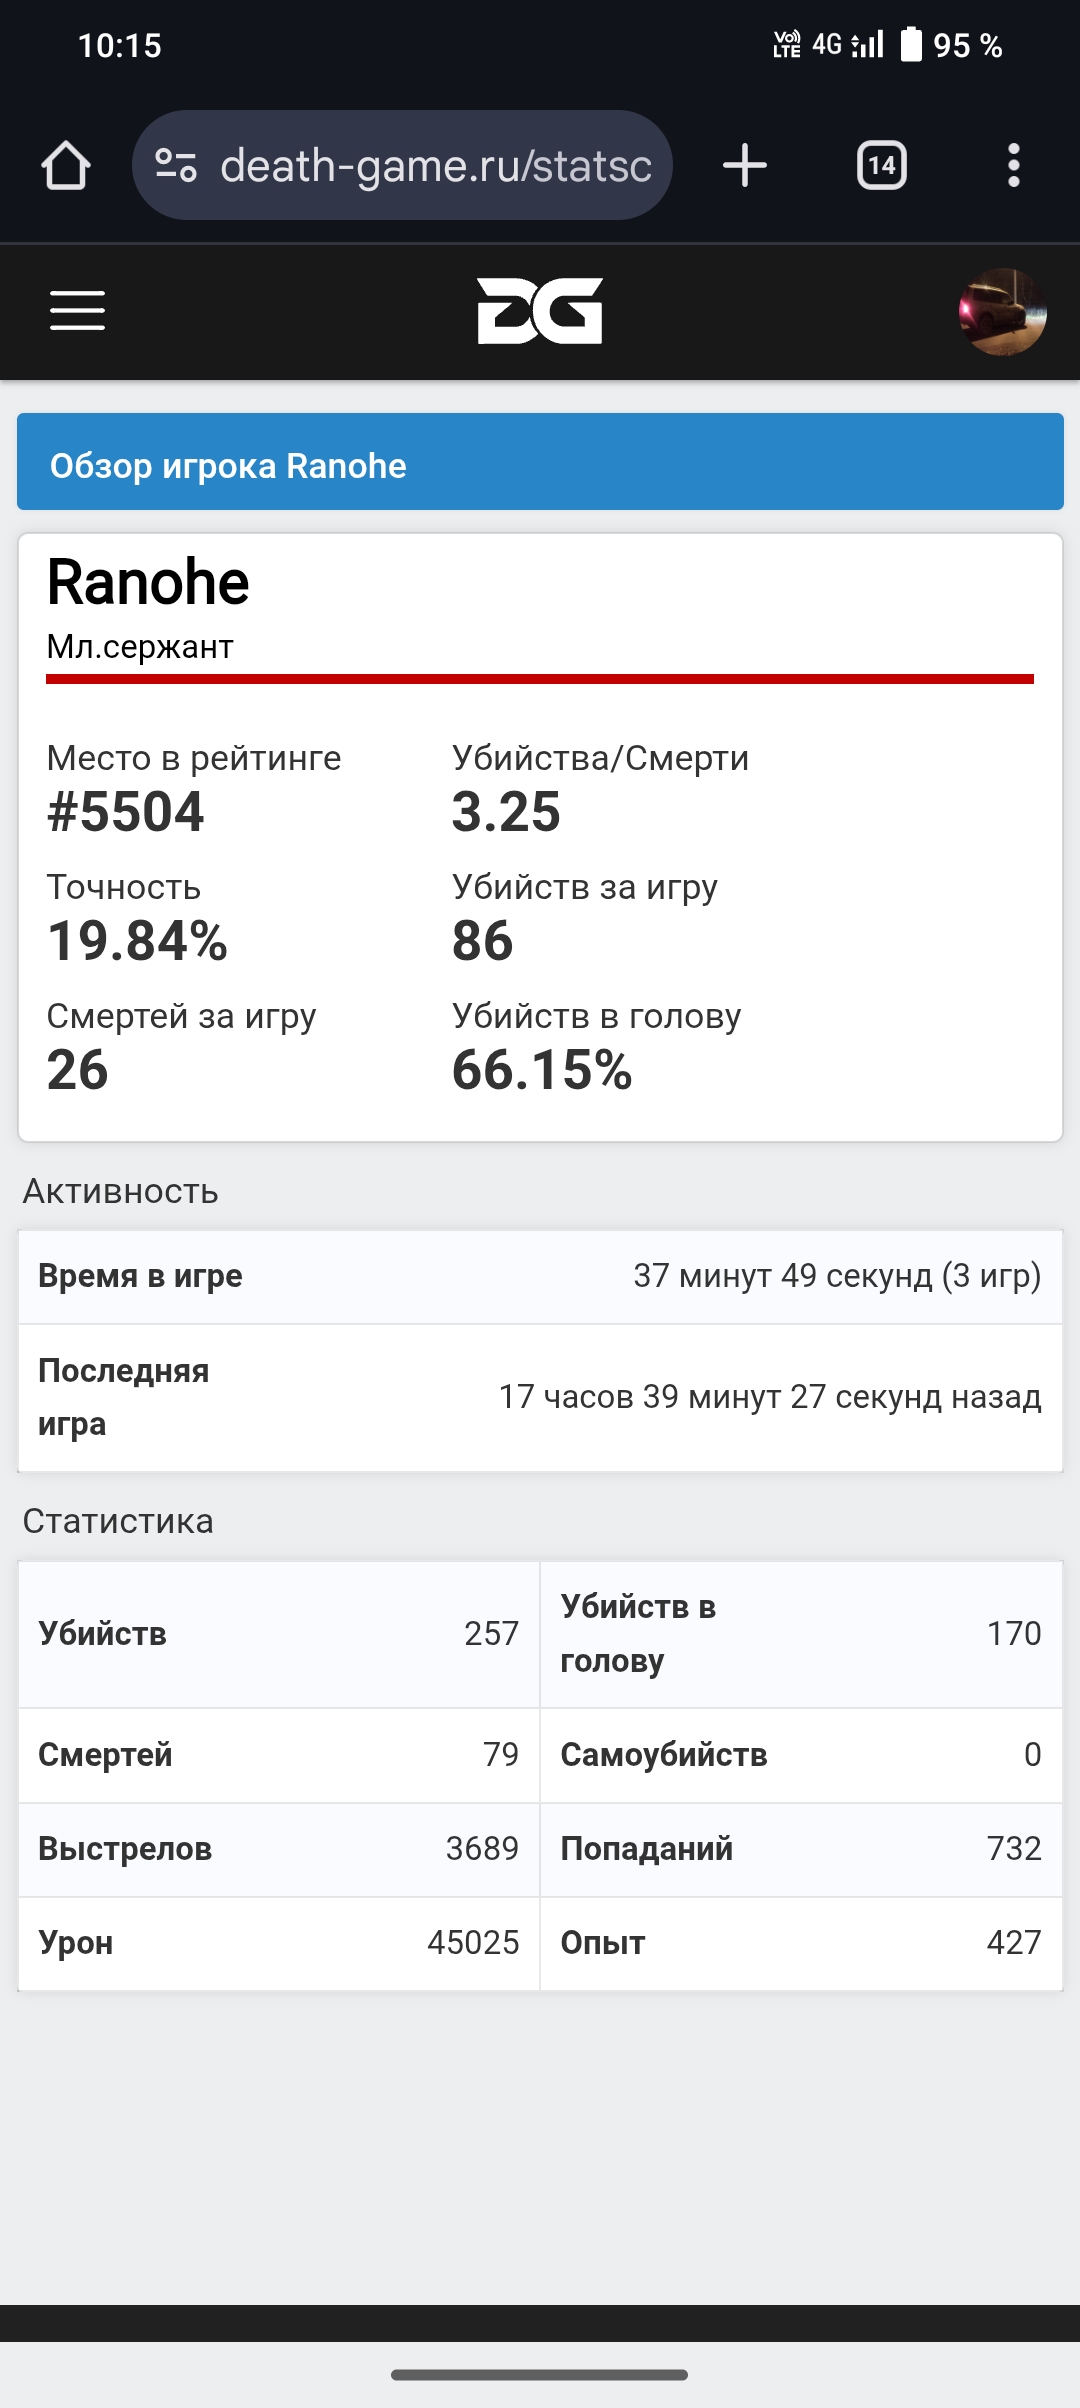This screenshot has height=2408, width=1080.
Task: Tap the red rank progress bar
Action: [540, 679]
